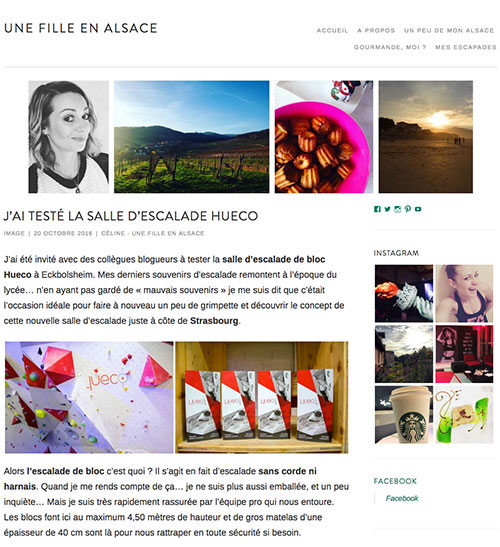Select Un peu de mon Alsace menu
Image resolution: width=500 pixels, height=547 pixels.
[449, 30]
